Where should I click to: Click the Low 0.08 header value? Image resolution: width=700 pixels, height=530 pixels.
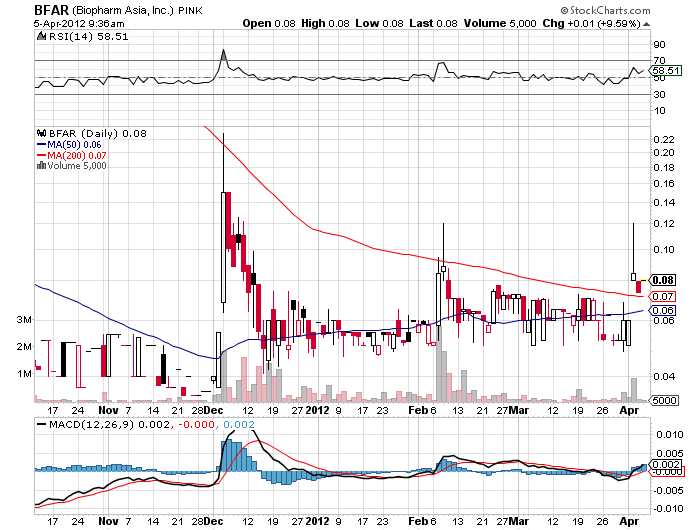pos(379,24)
